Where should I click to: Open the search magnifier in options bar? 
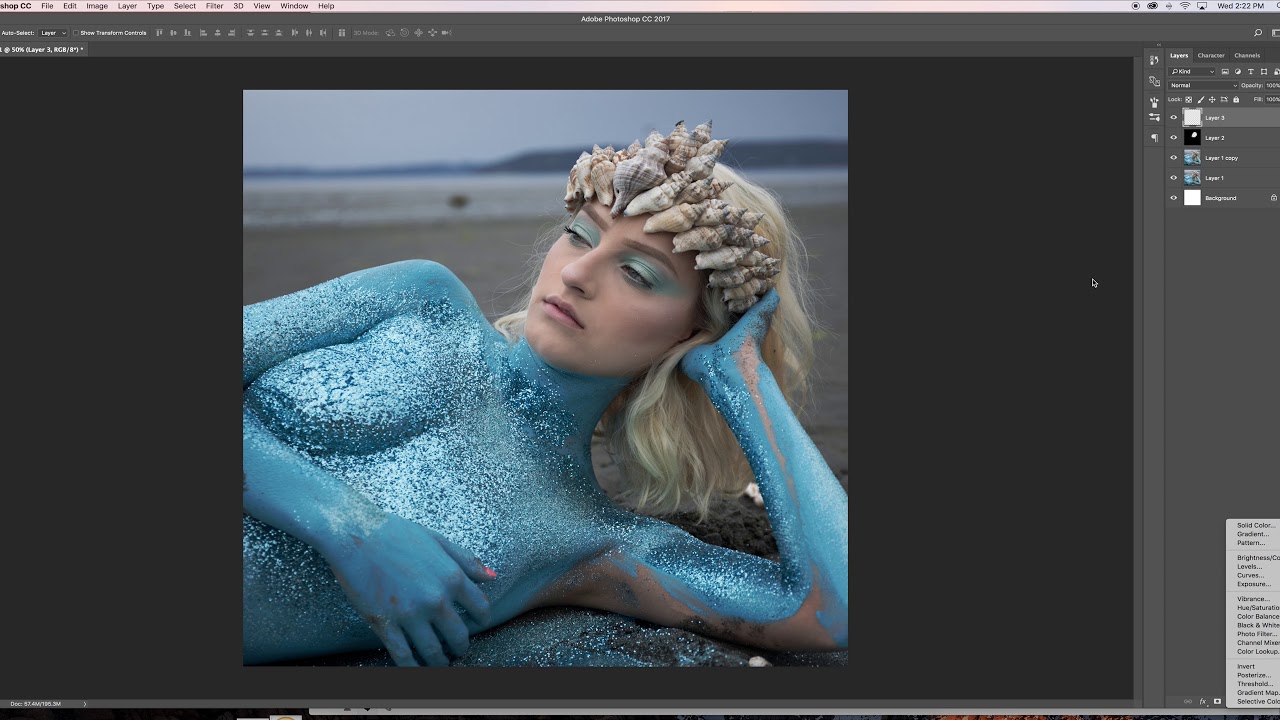click(x=1258, y=33)
